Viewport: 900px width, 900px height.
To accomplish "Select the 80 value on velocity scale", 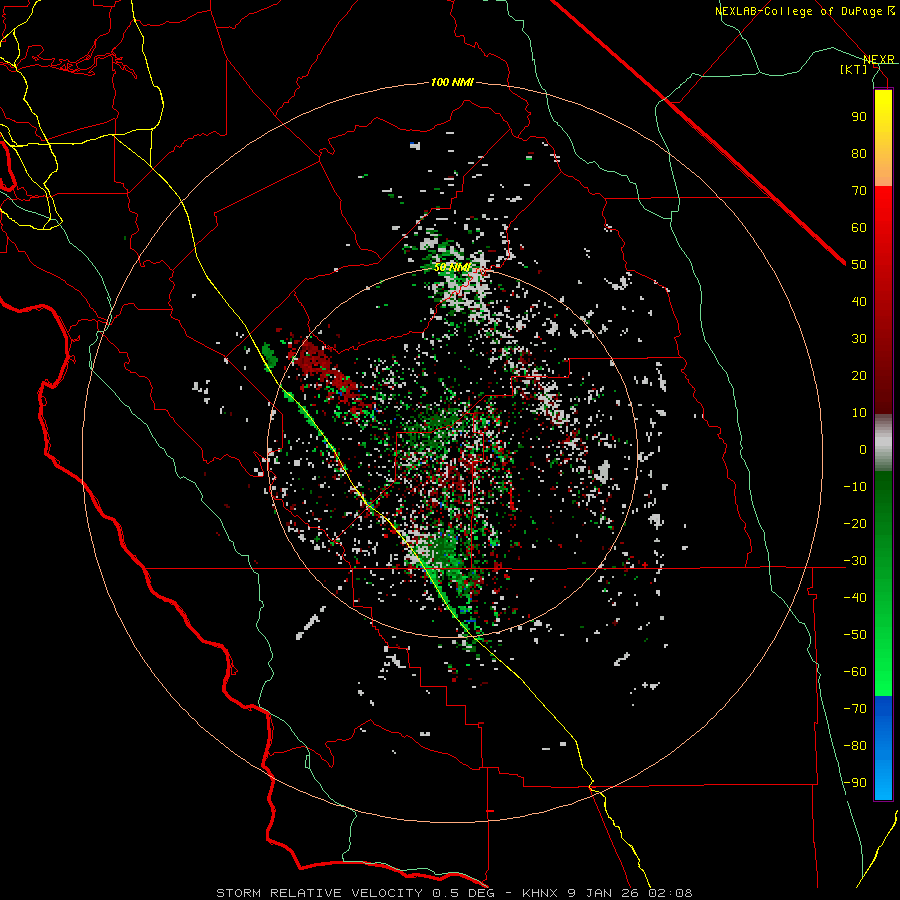I will click(859, 154).
